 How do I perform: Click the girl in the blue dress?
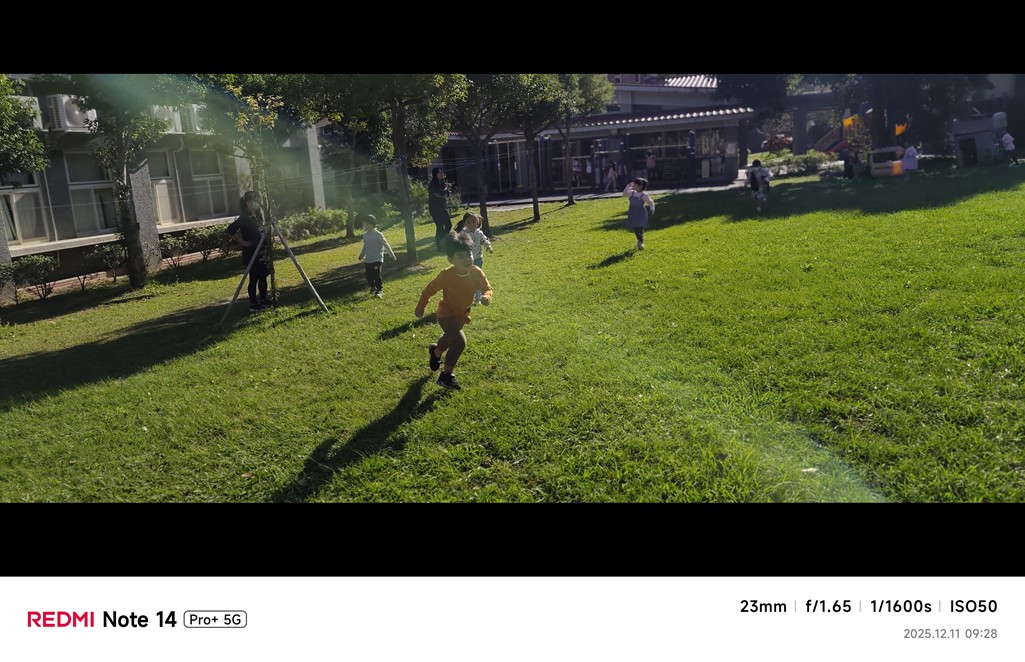click(x=638, y=213)
